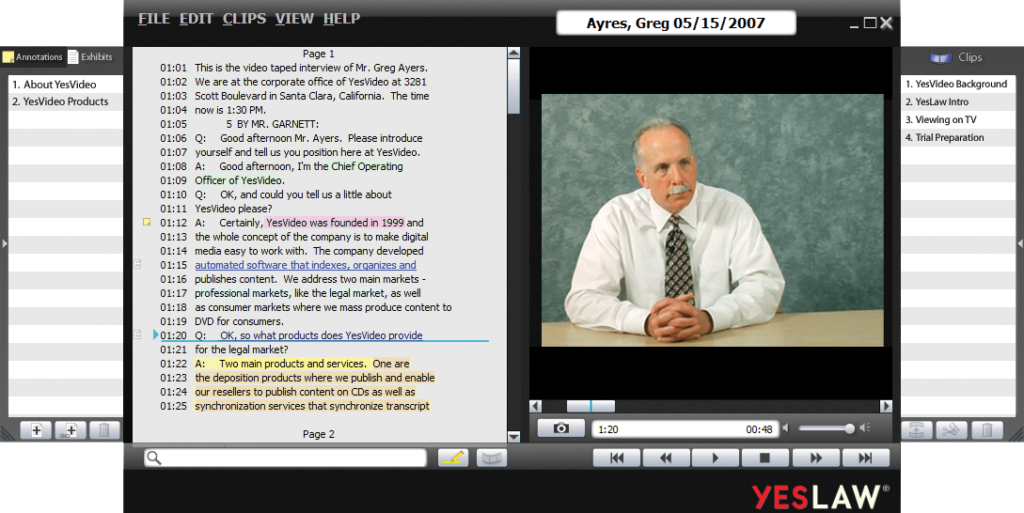The height and width of the screenshot is (513, 1024).
Task: Add a linked annotation with the chain-plus icon
Action: [x=71, y=430]
